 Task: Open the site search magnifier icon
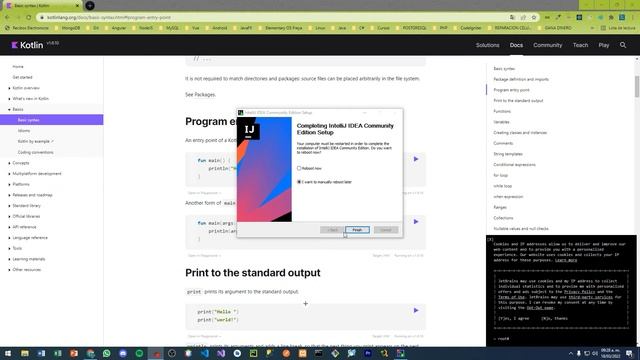pos(623,45)
